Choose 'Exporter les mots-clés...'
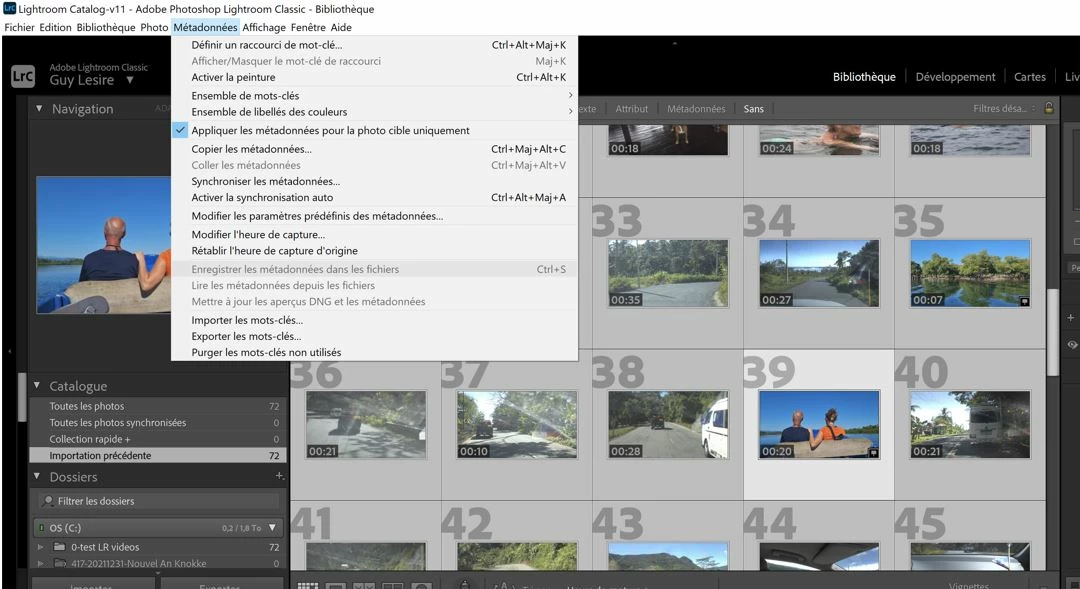The image size is (1080, 589). [374, 336]
